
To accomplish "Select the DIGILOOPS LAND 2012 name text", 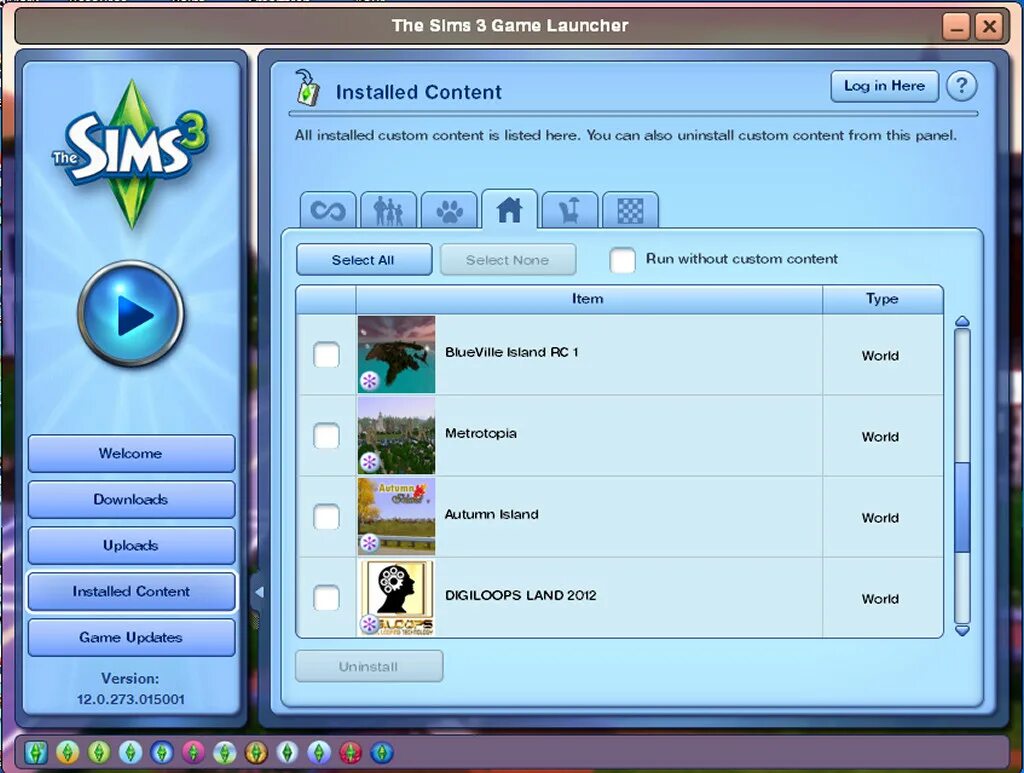I will tap(520, 595).
